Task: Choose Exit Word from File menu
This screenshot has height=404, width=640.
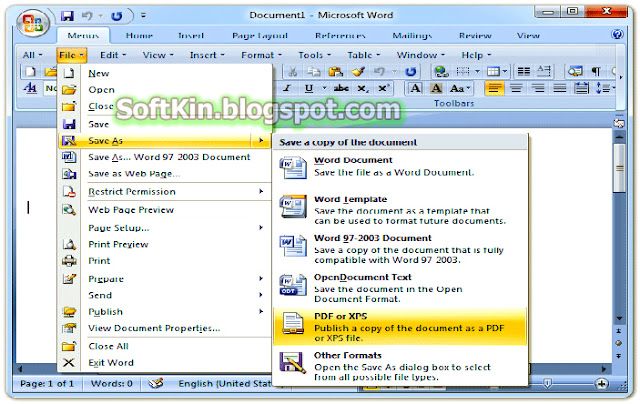Action: [165, 362]
